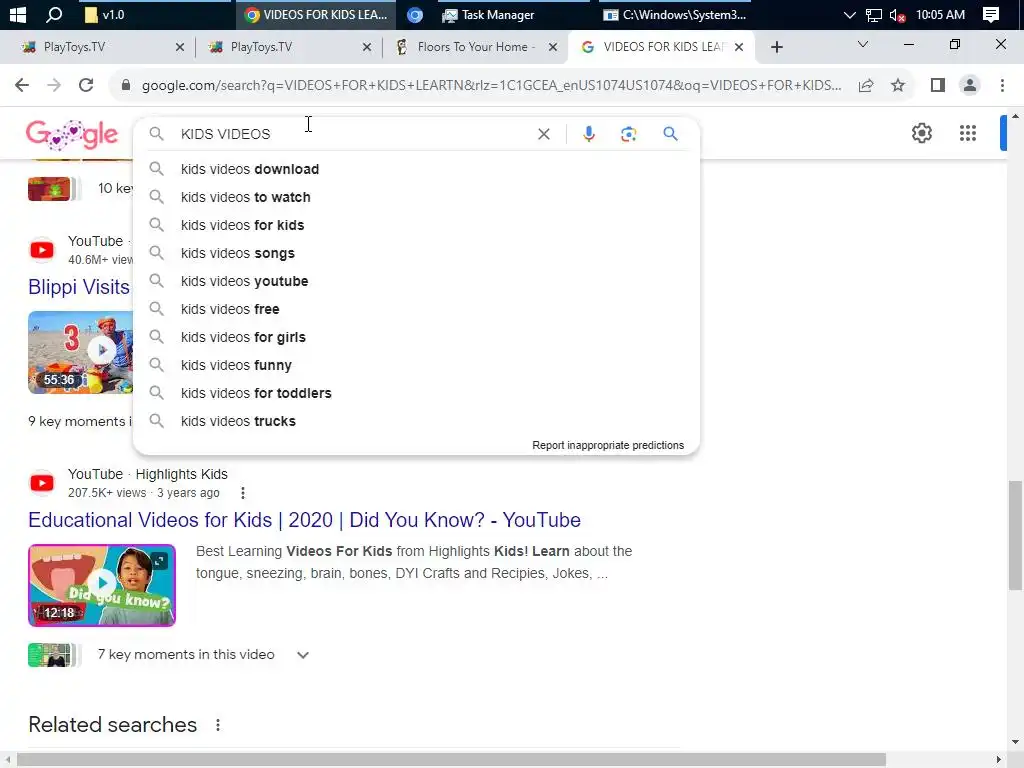This screenshot has height=768, width=1024.
Task: Select VIDEOS FOR KIDS LEA browser tab
Action: tap(662, 47)
